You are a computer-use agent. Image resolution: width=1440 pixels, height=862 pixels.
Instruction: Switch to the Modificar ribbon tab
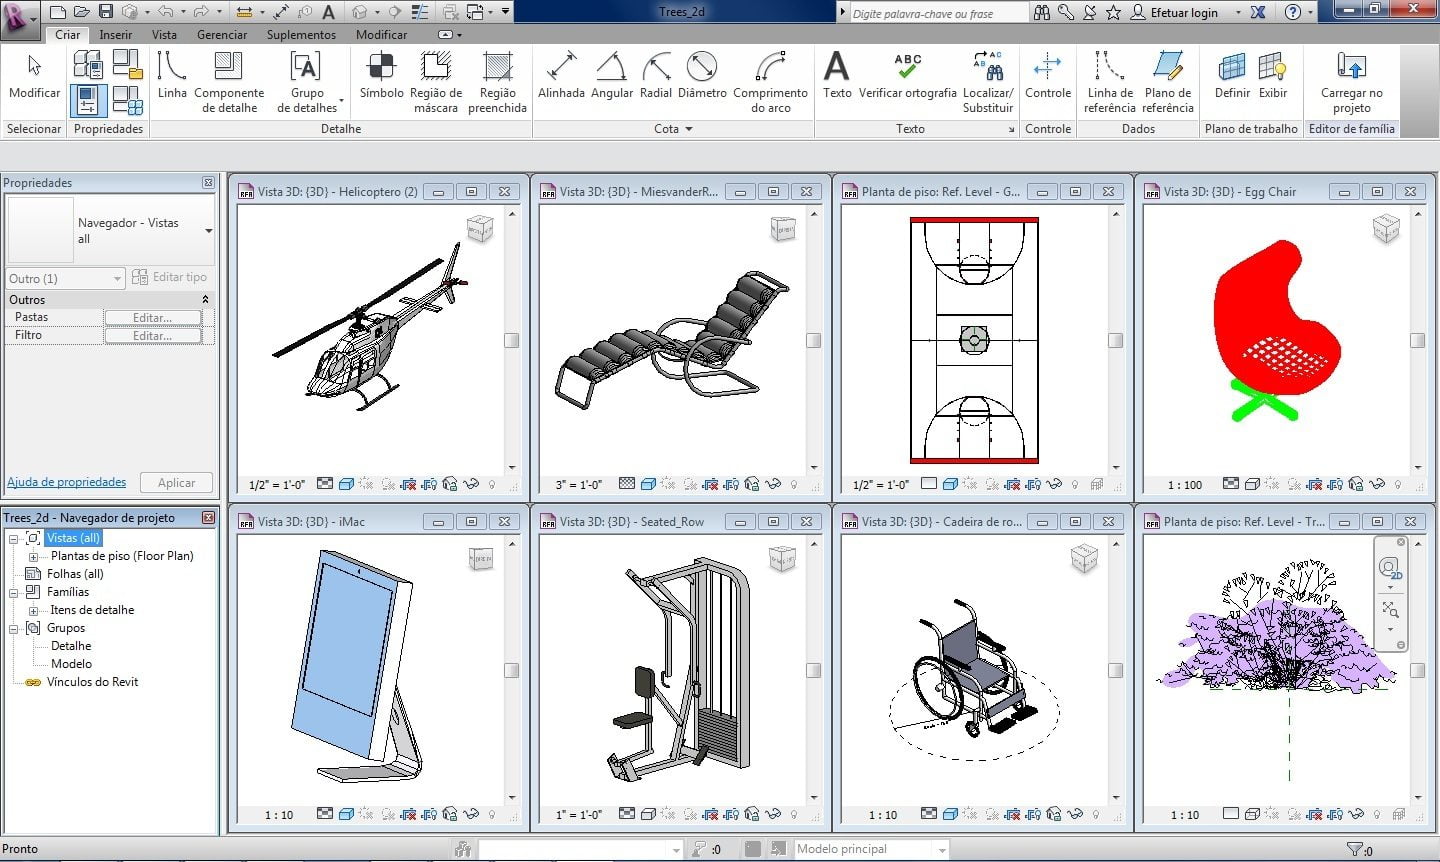coord(381,34)
